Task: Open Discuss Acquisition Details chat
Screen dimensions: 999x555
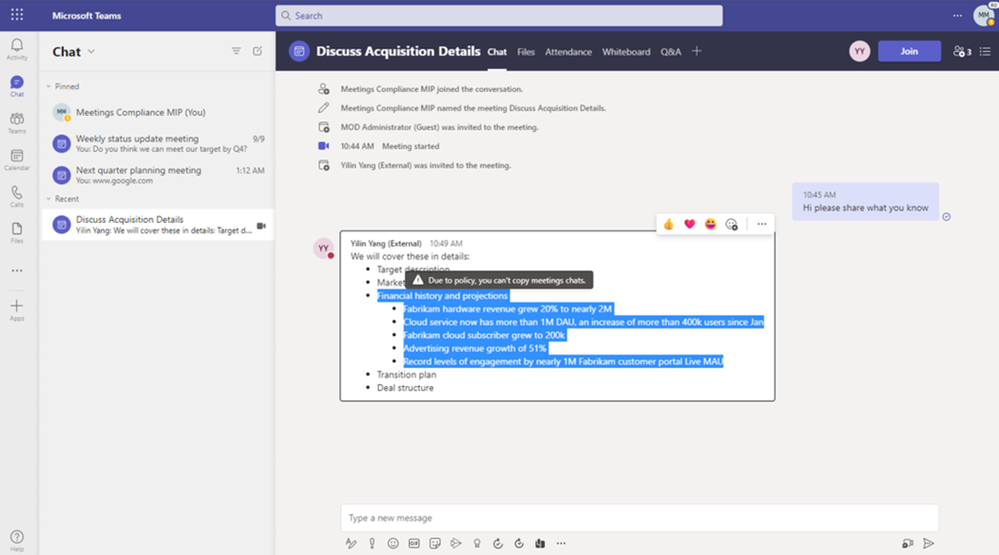Action: click(158, 224)
